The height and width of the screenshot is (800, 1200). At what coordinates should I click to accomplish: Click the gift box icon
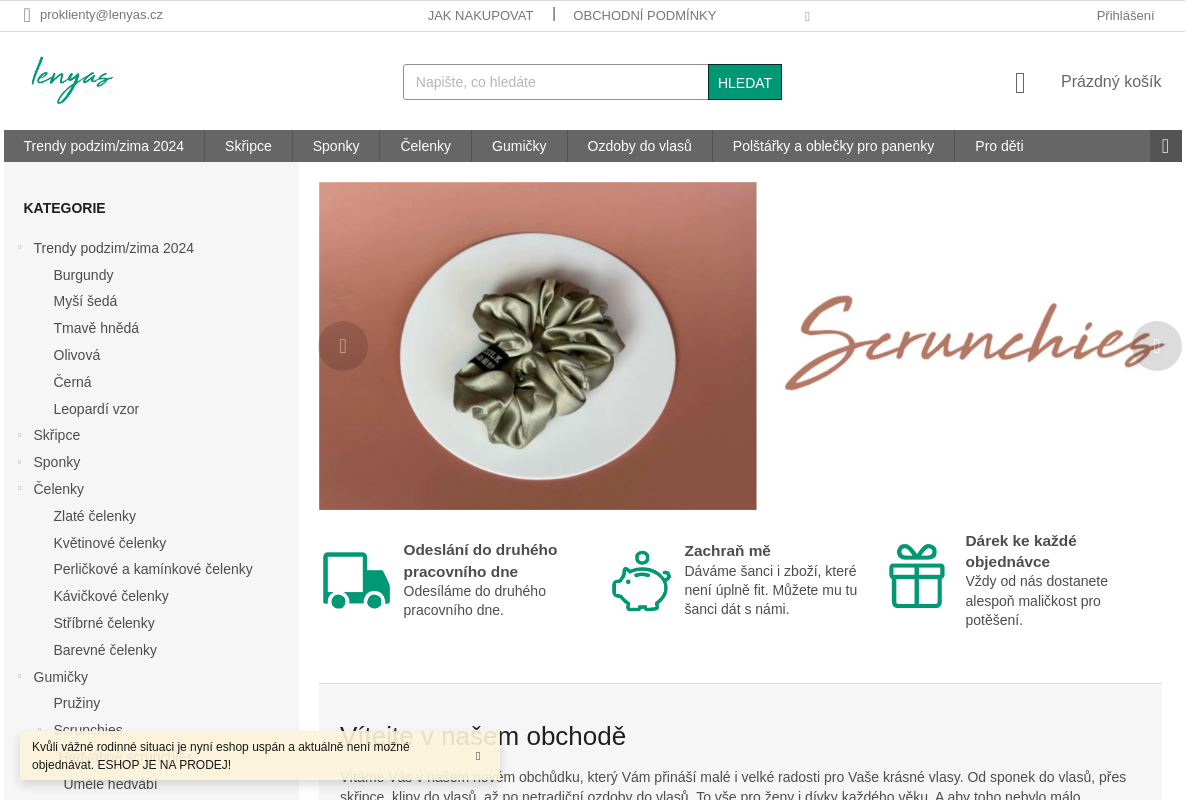(917, 576)
